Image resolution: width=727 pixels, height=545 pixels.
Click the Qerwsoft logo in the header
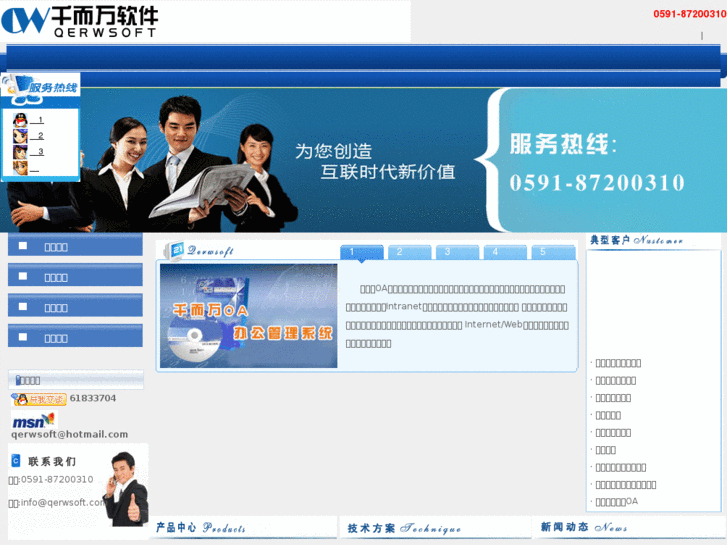coord(80,21)
